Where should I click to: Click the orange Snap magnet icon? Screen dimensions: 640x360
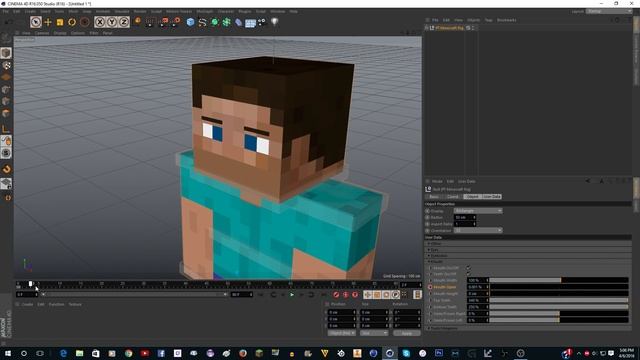point(7,169)
